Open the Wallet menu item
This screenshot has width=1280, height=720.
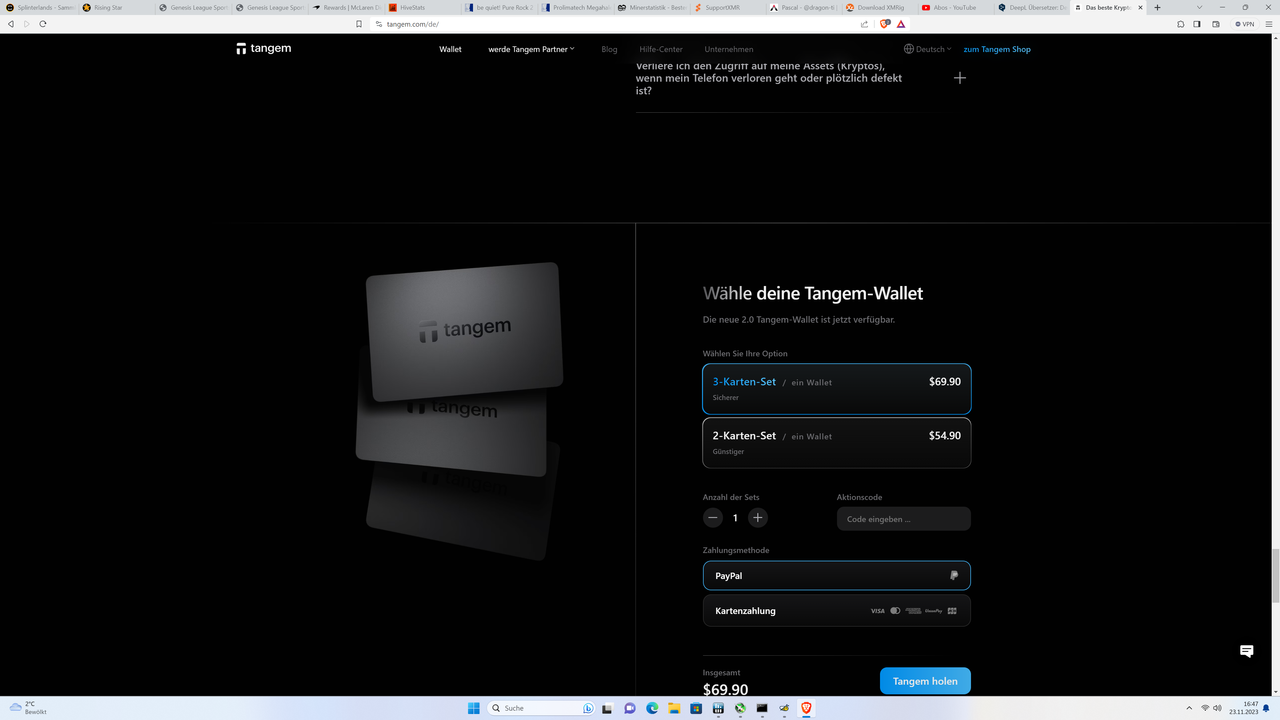(450, 49)
